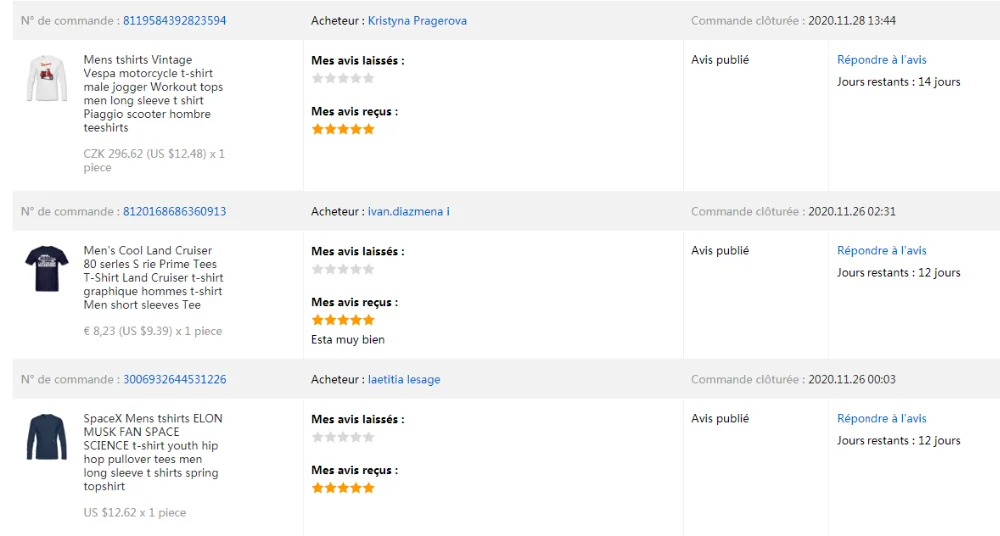1000x536 pixels.
Task: Click the SpaceX long sleeve shirt thumbnail
Action: 46,437
